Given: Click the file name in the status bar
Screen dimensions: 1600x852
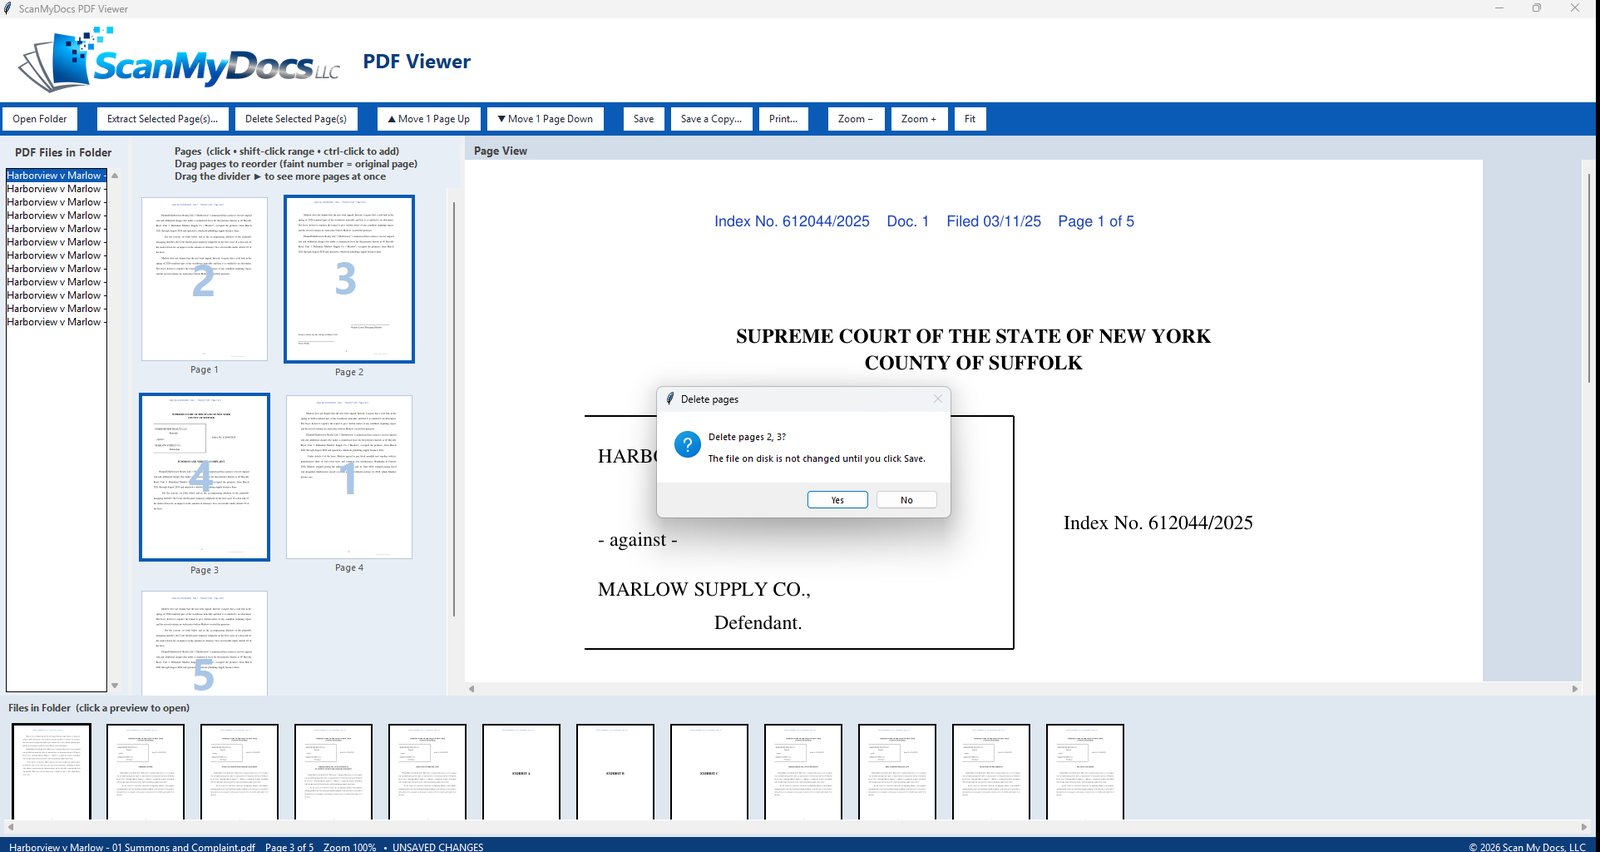Looking at the screenshot, I should tap(132, 847).
